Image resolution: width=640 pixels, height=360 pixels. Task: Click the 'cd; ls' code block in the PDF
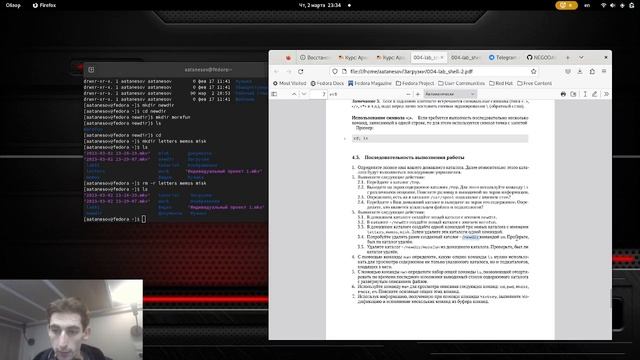pos(440,138)
